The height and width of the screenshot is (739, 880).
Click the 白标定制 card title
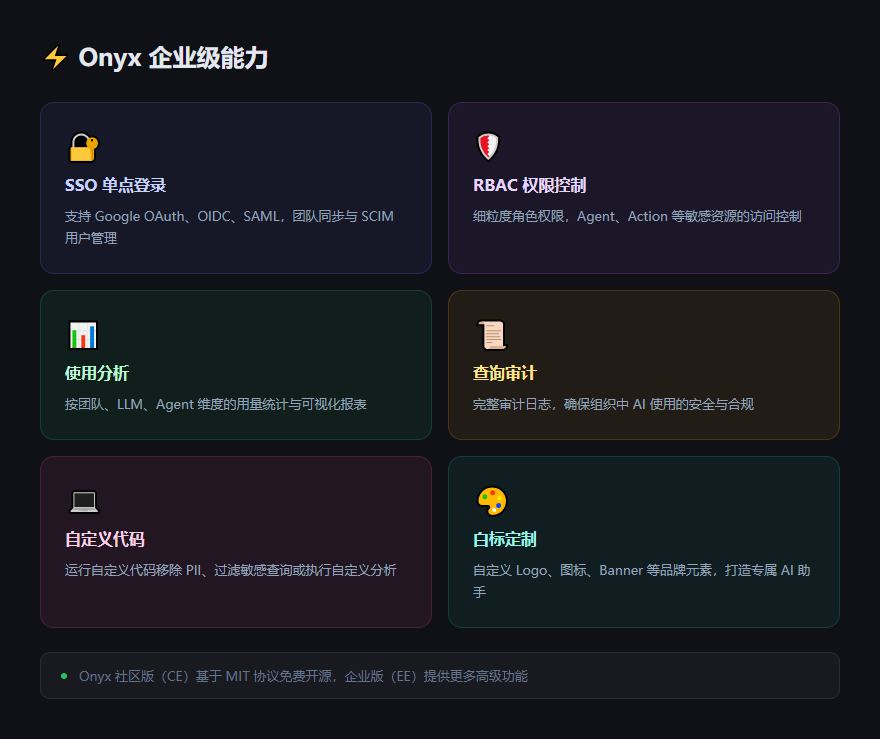505,540
